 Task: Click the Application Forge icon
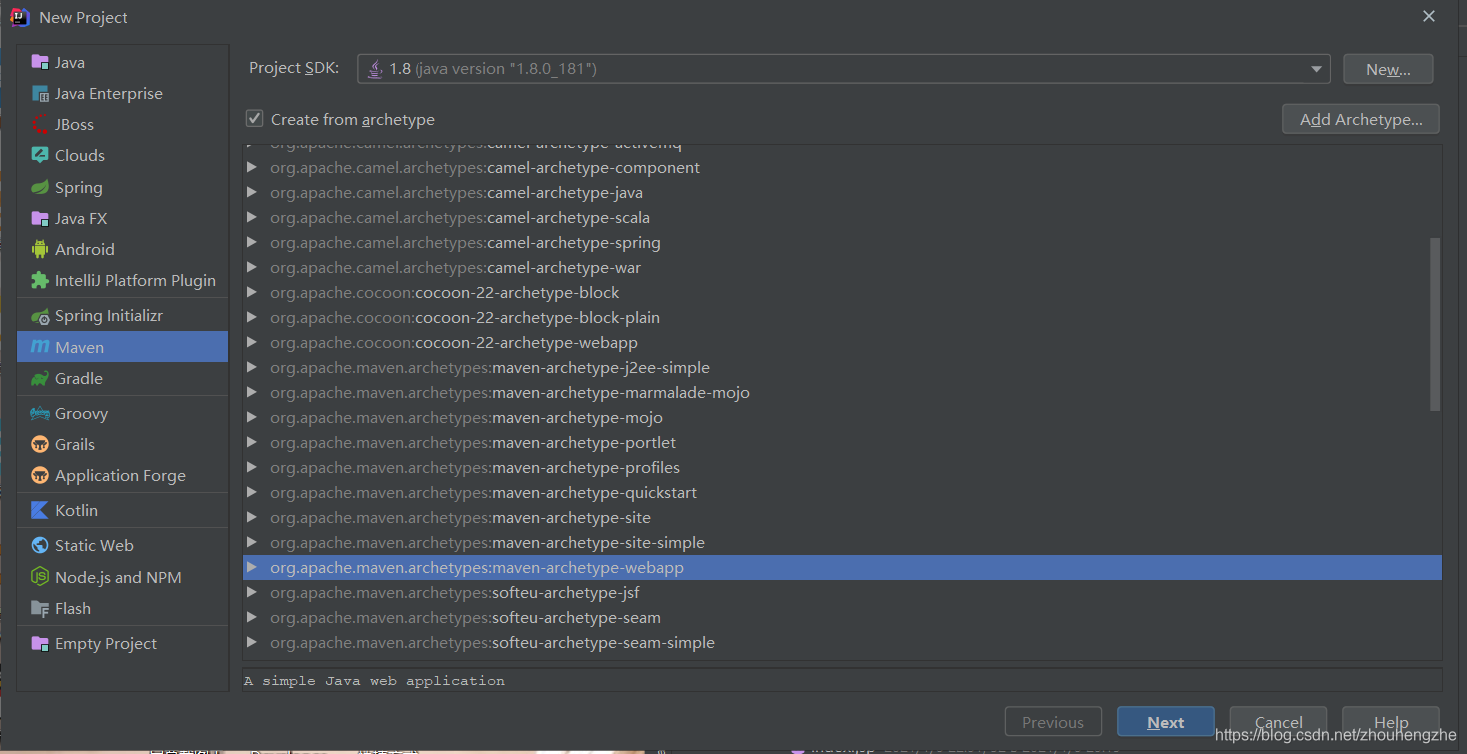point(40,475)
